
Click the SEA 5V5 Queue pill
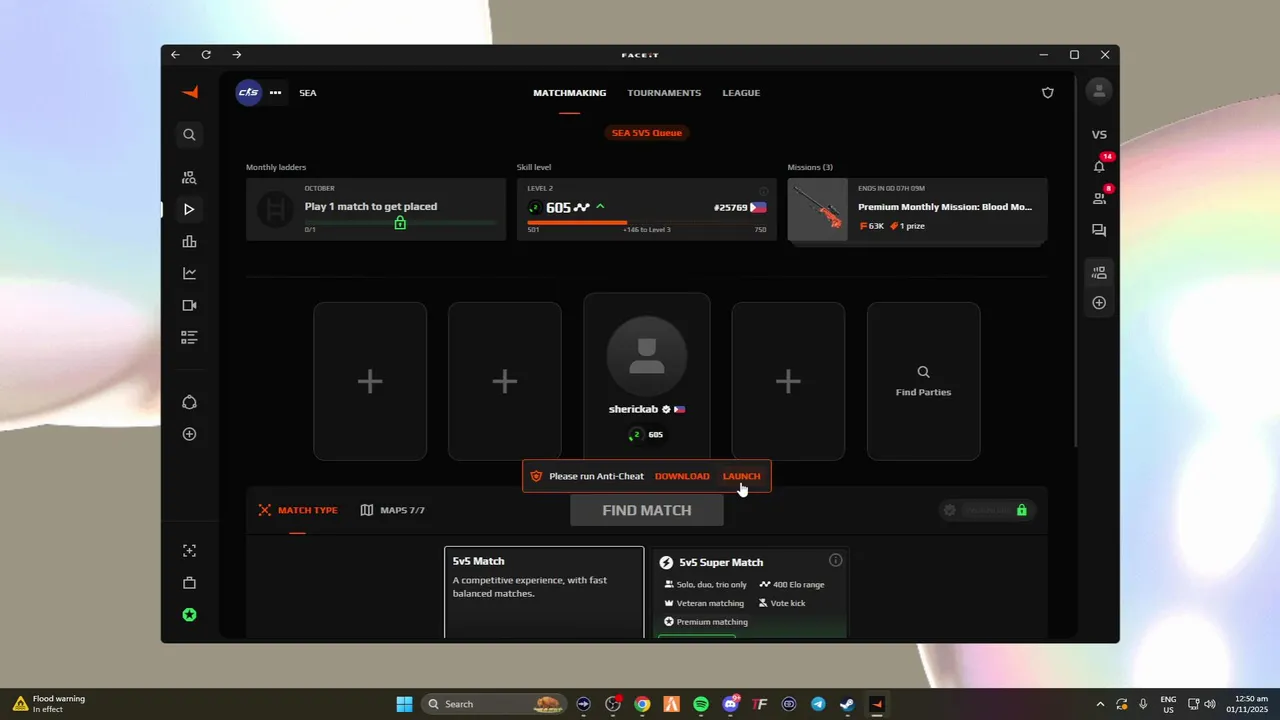pos(647,132)
